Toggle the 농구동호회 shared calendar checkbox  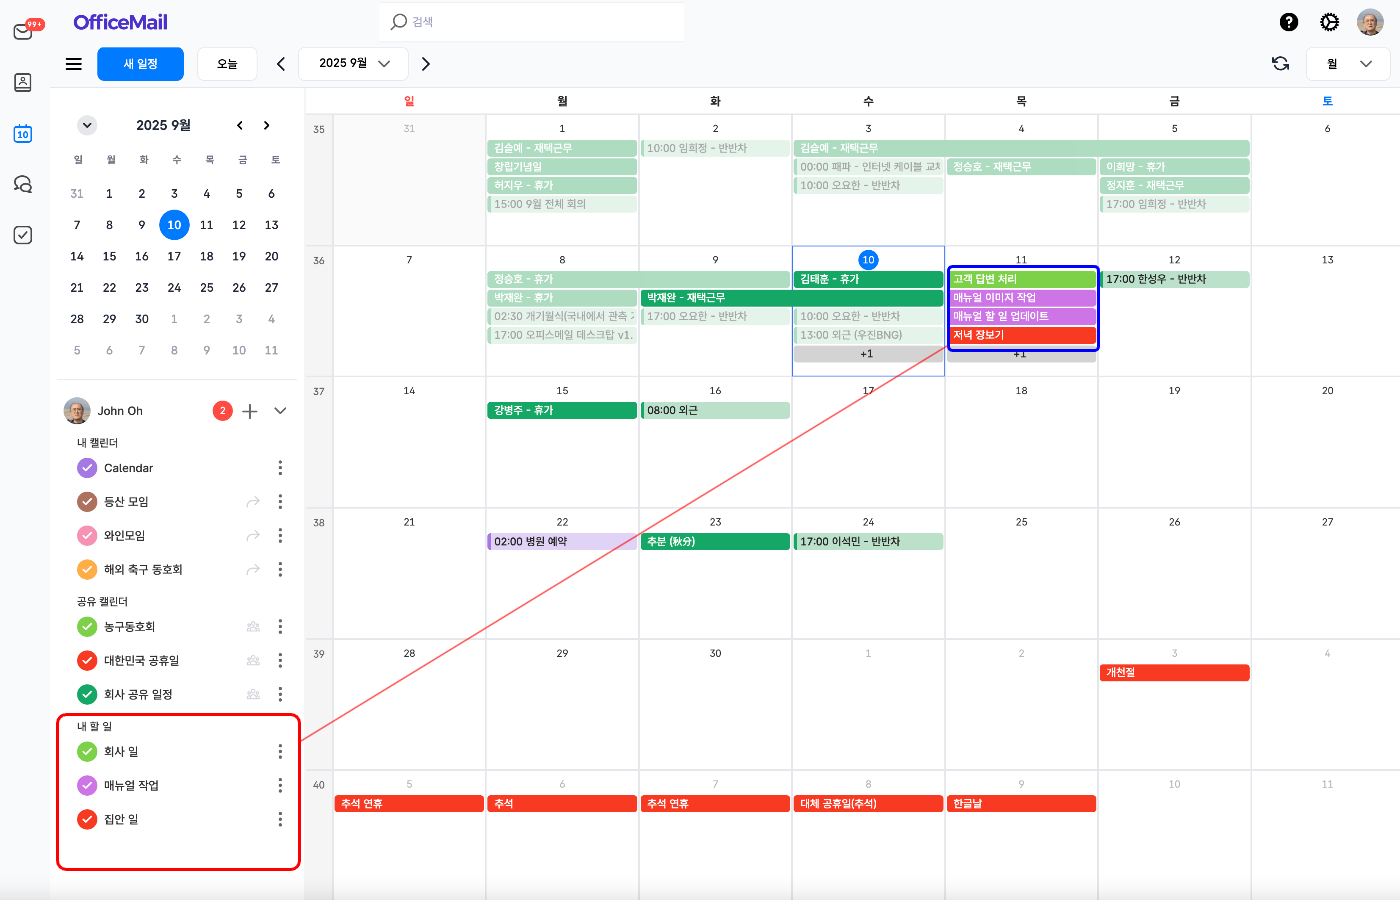tap(87, 627)
